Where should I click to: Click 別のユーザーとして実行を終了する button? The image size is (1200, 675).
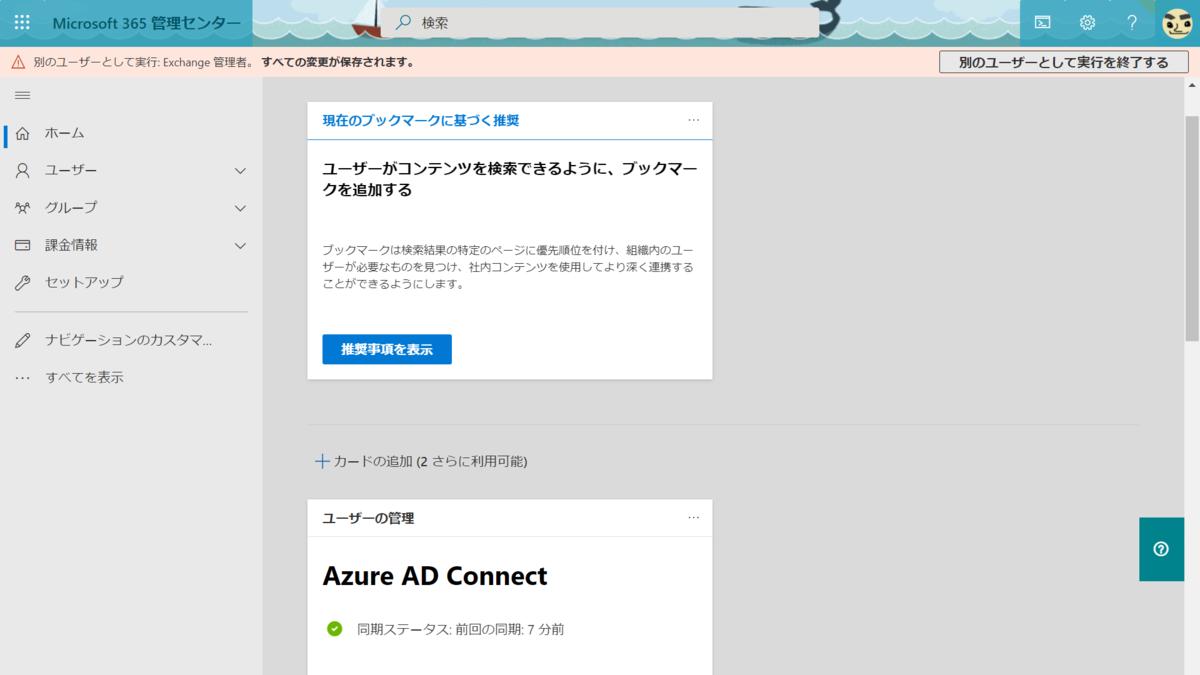1064,62
